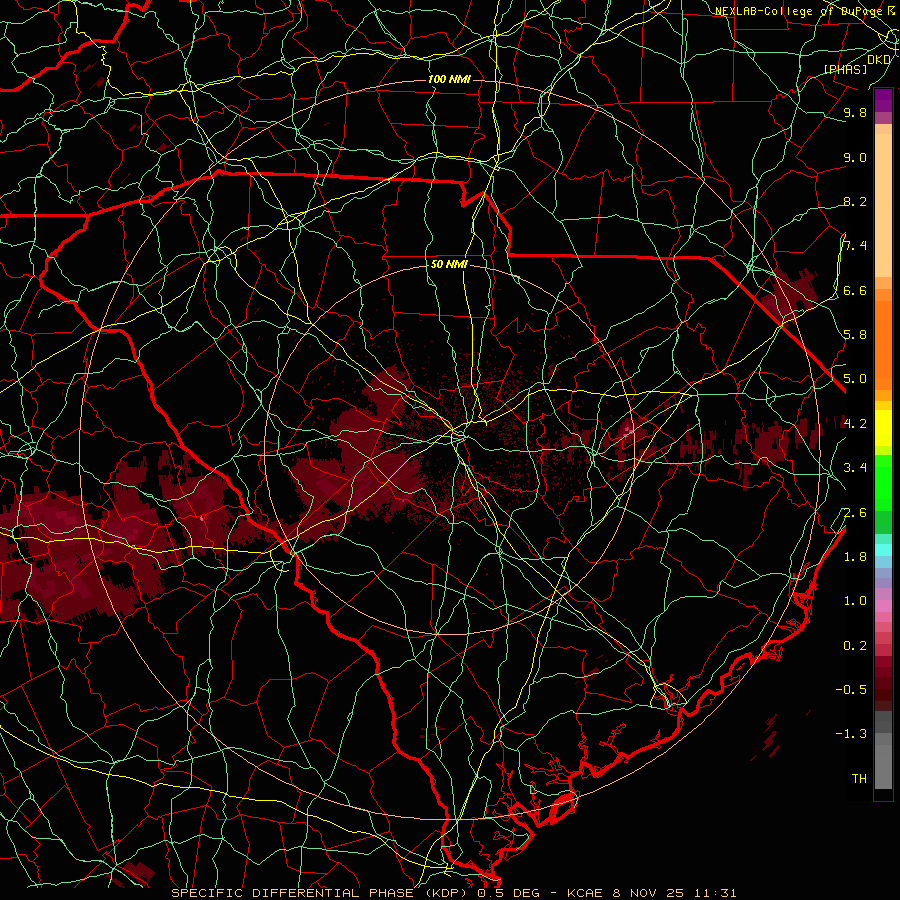900x900 pixels.
Task: Click the 50 NMI range ring label
Action: [x=449, y=265]
